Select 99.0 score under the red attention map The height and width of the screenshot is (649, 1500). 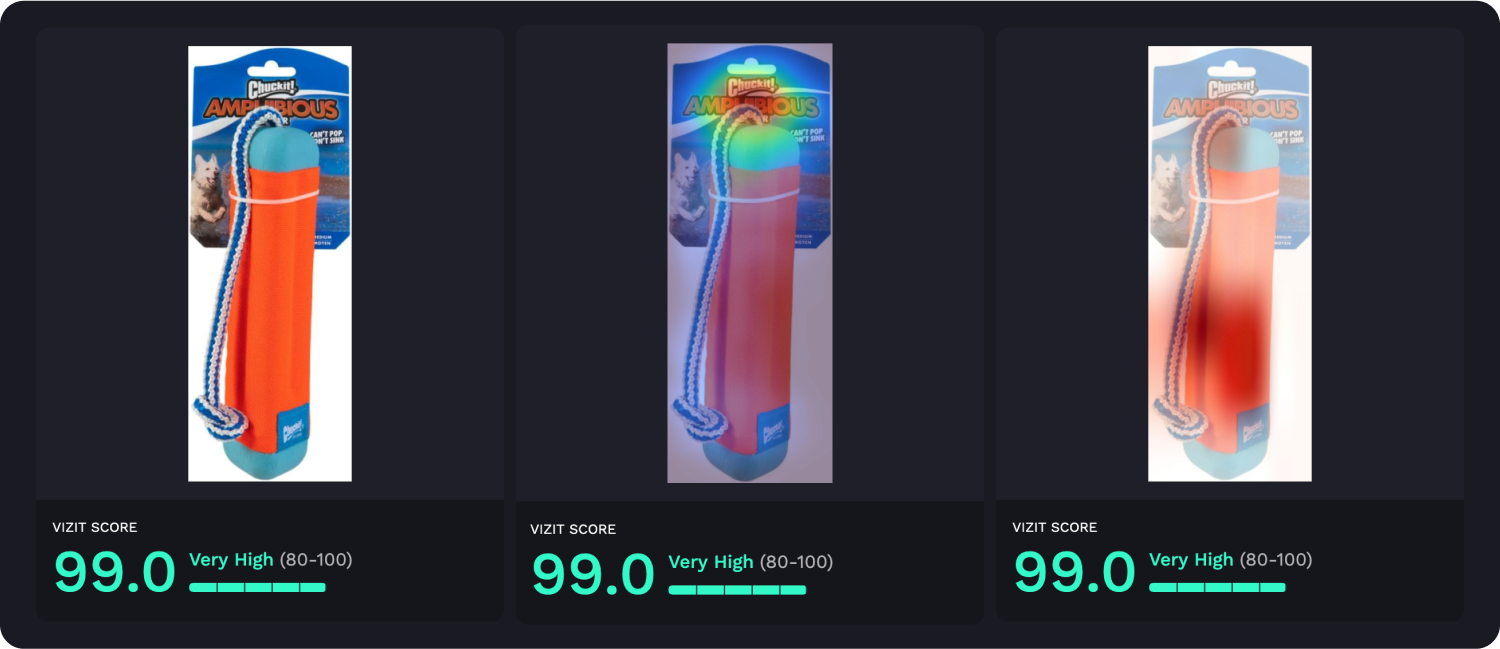(x=1075, y=571)
